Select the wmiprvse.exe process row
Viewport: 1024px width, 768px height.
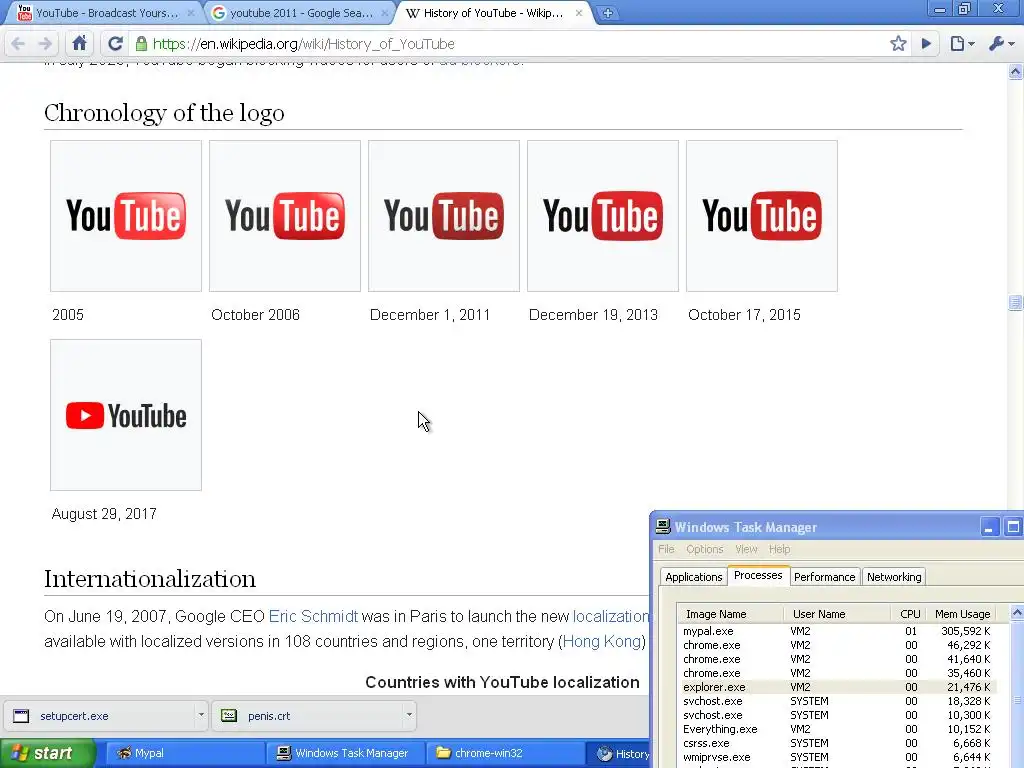tap(837, 758)
